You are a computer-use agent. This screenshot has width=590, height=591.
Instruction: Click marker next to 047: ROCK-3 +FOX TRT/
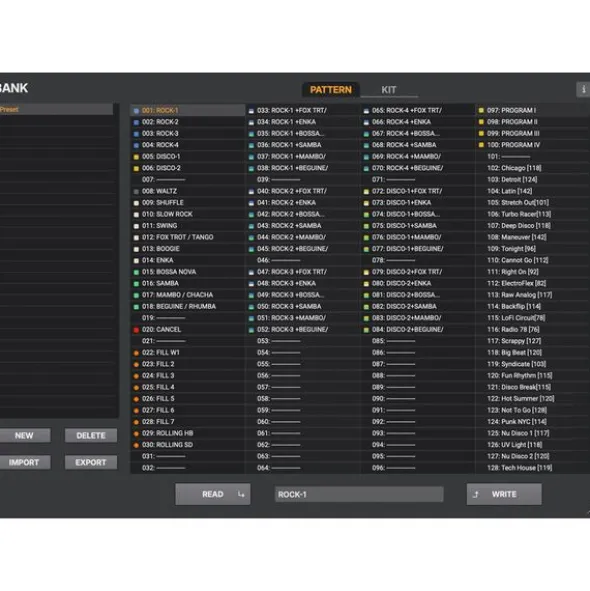(251, 272)
